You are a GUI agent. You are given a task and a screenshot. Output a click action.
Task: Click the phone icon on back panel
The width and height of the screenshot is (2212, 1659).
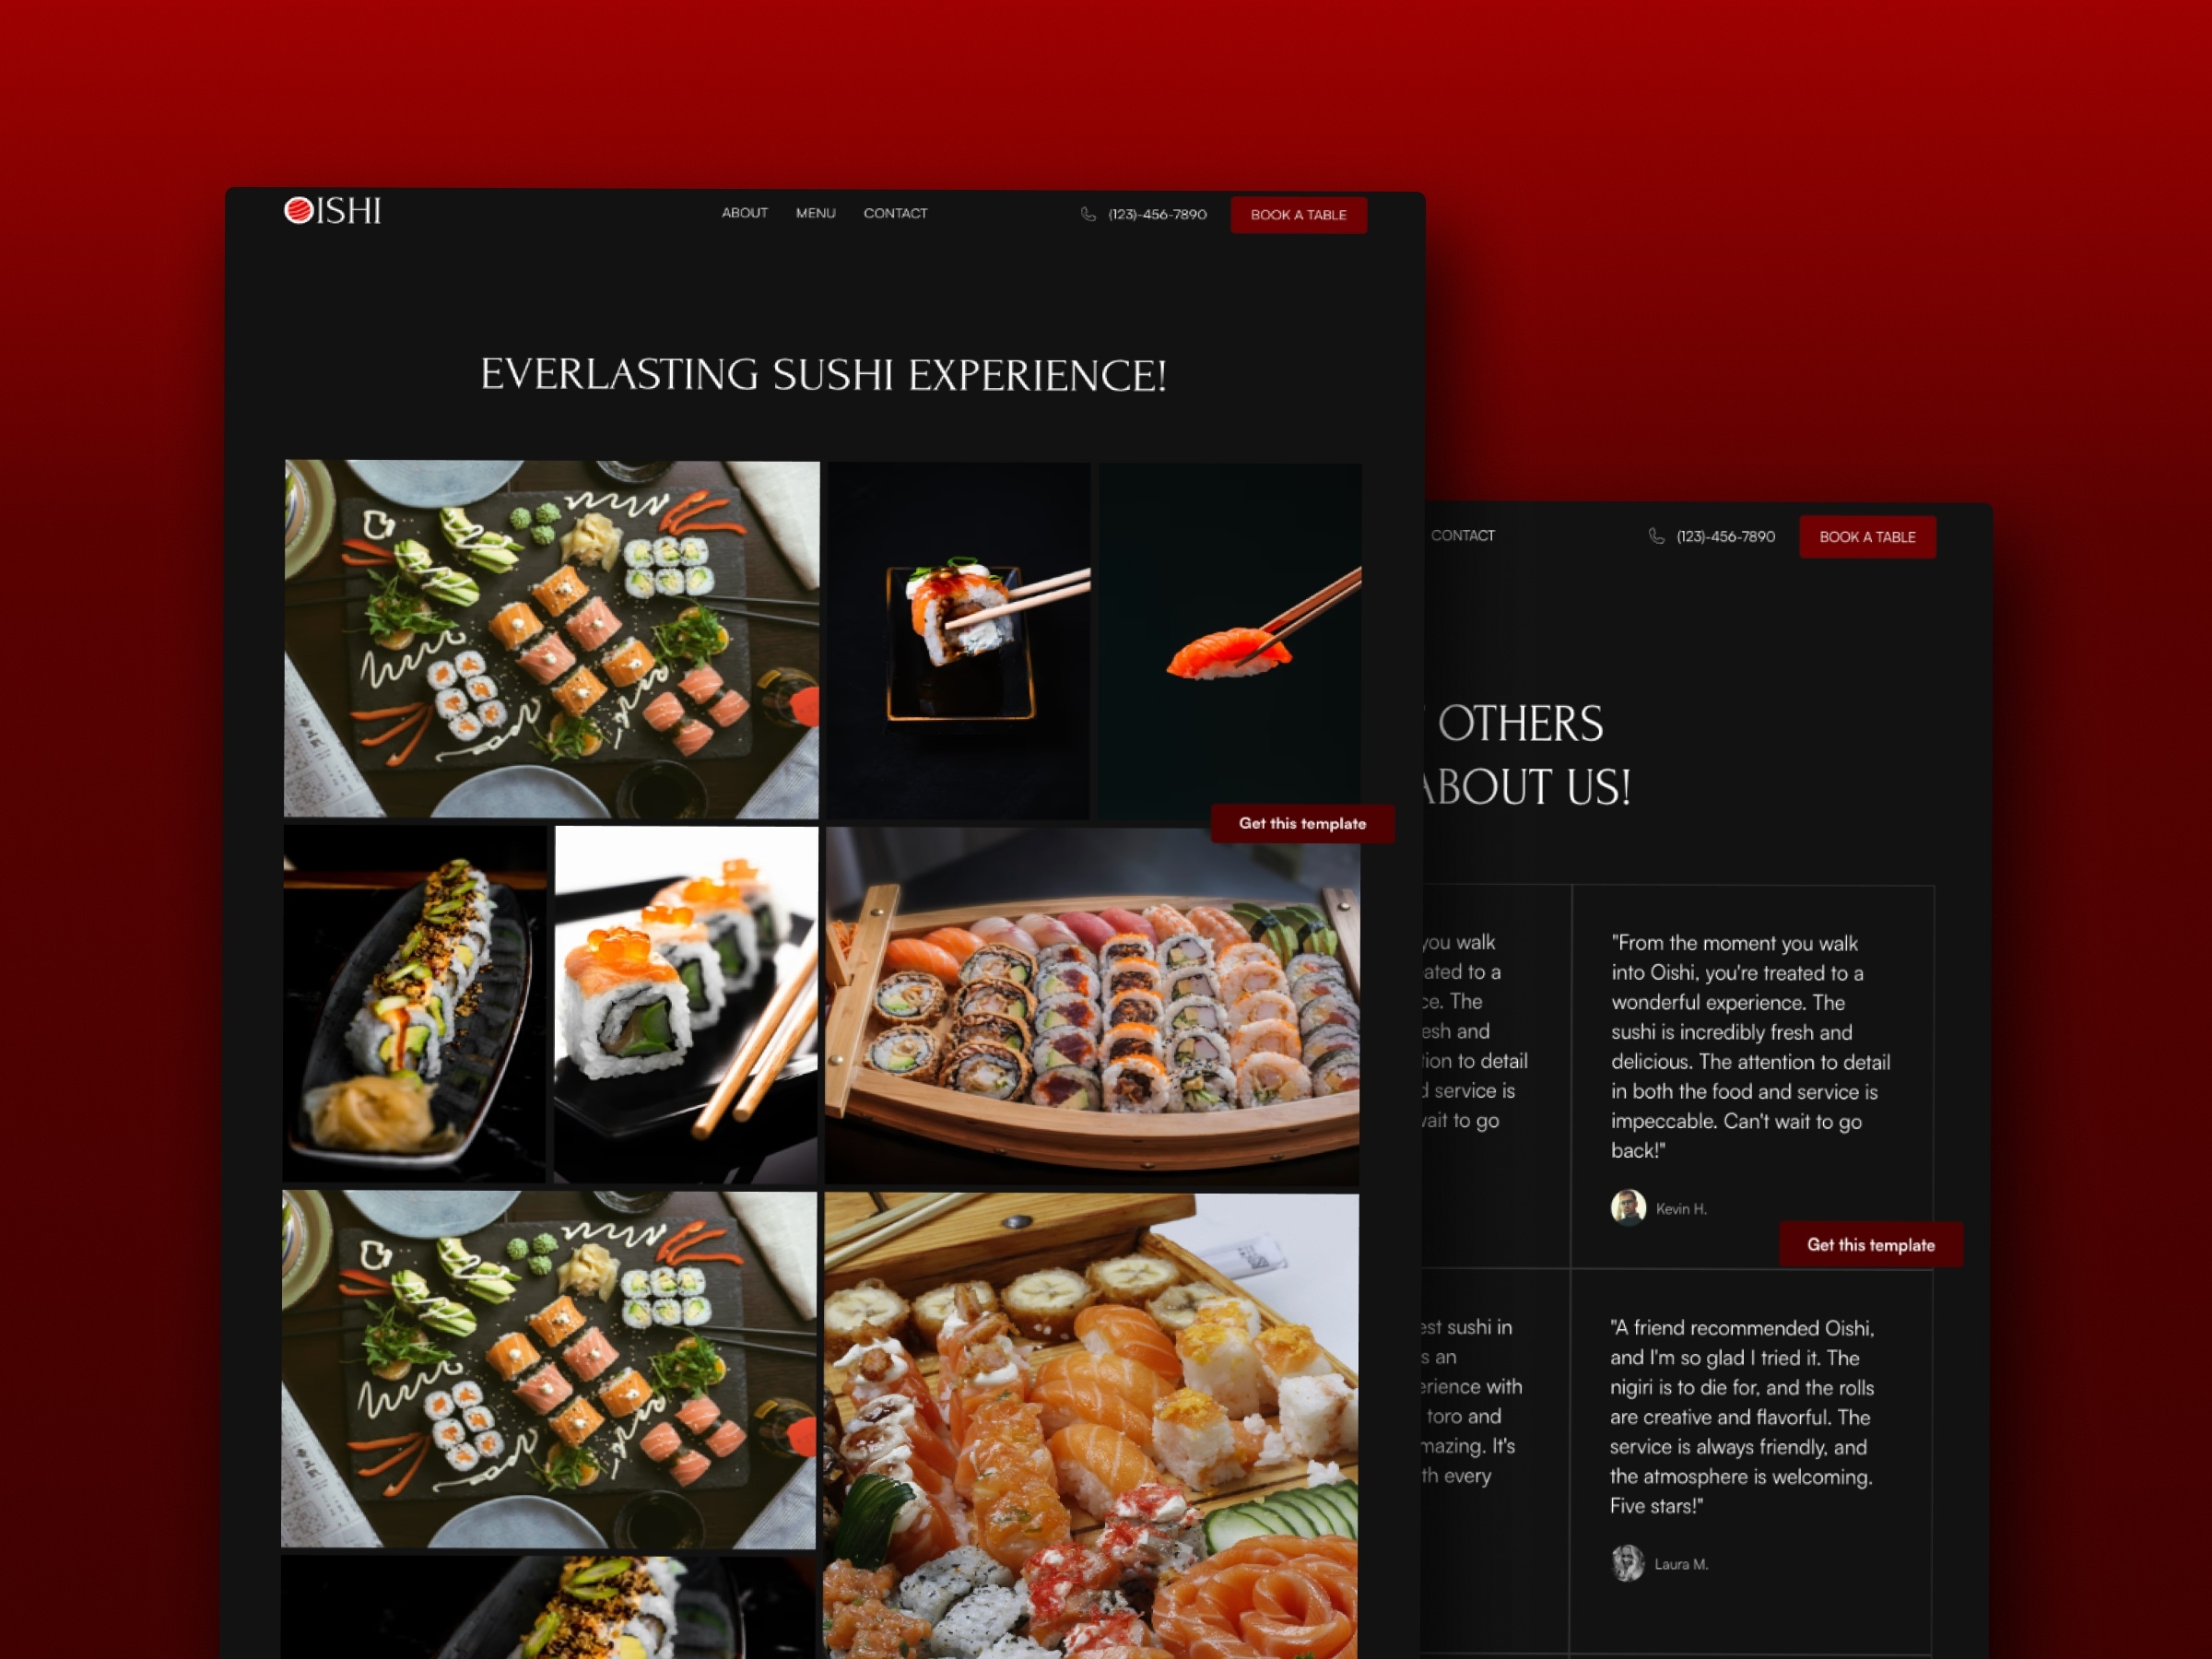click(1651, 536)
